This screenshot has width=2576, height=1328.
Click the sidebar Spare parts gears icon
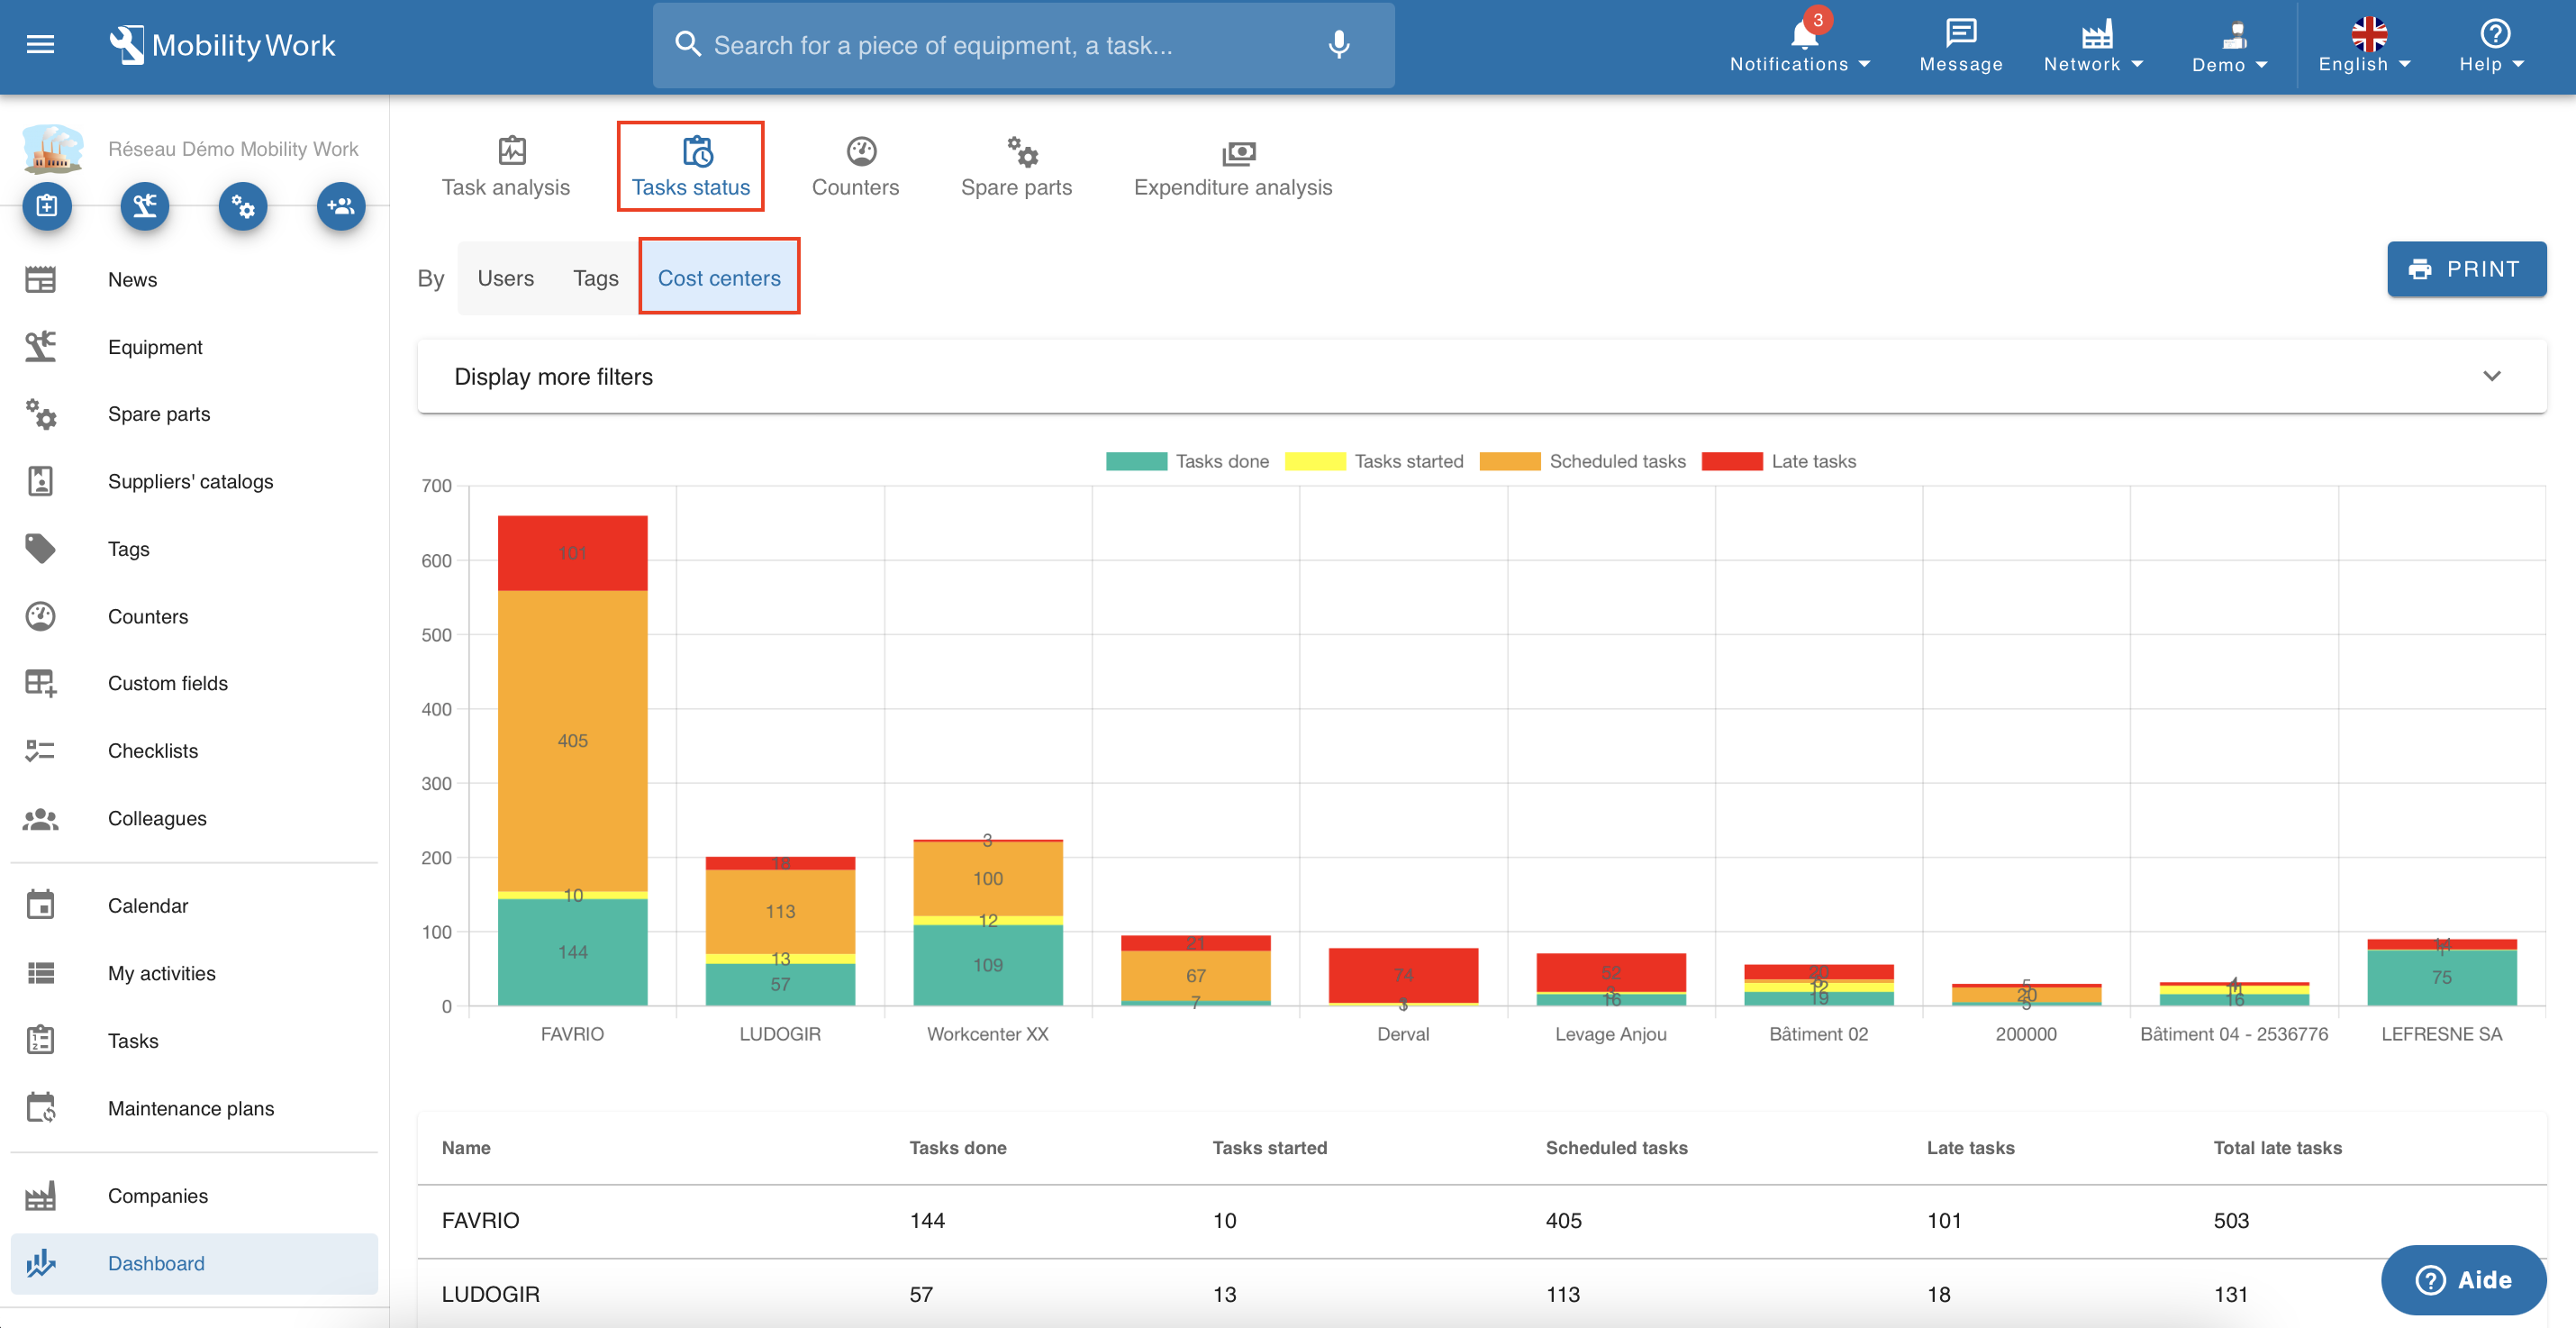point(40,414)
